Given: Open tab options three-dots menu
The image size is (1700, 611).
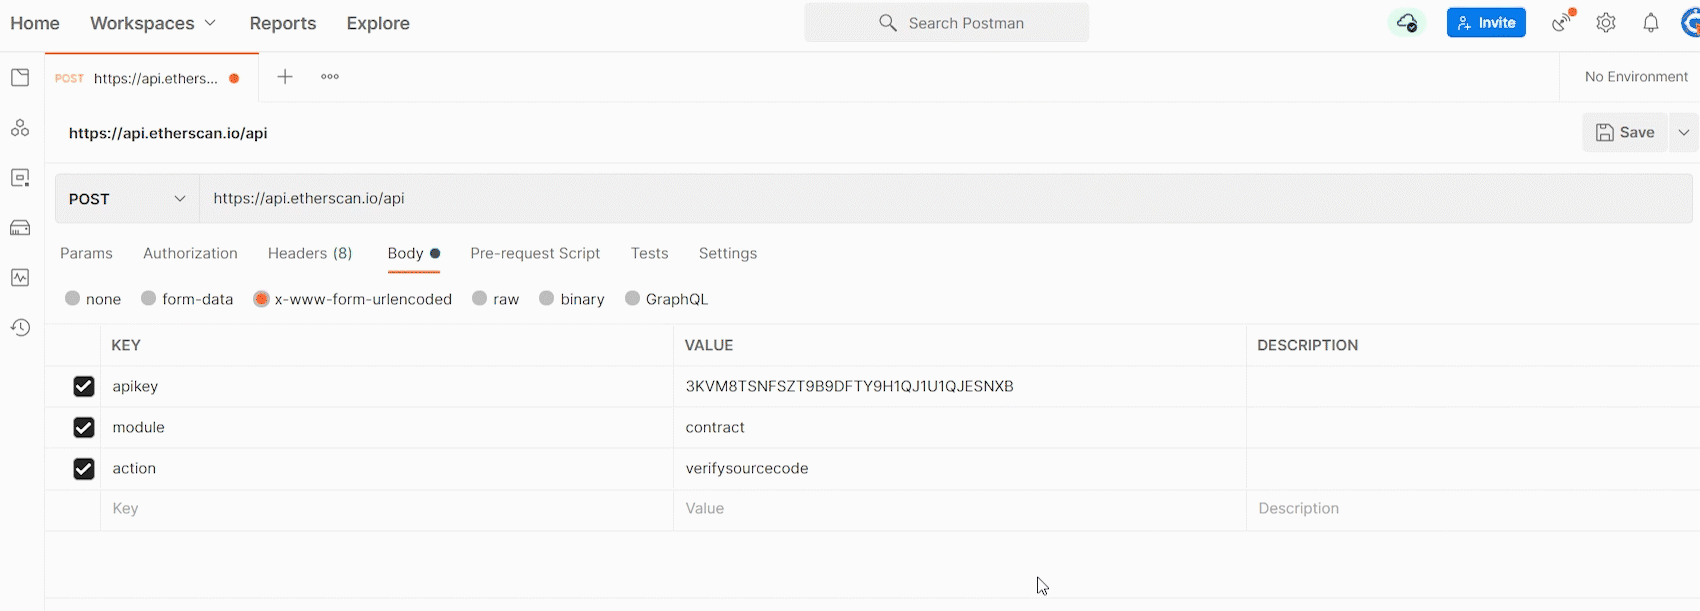Looking at the screenshot, I should (x=330, y=77).
